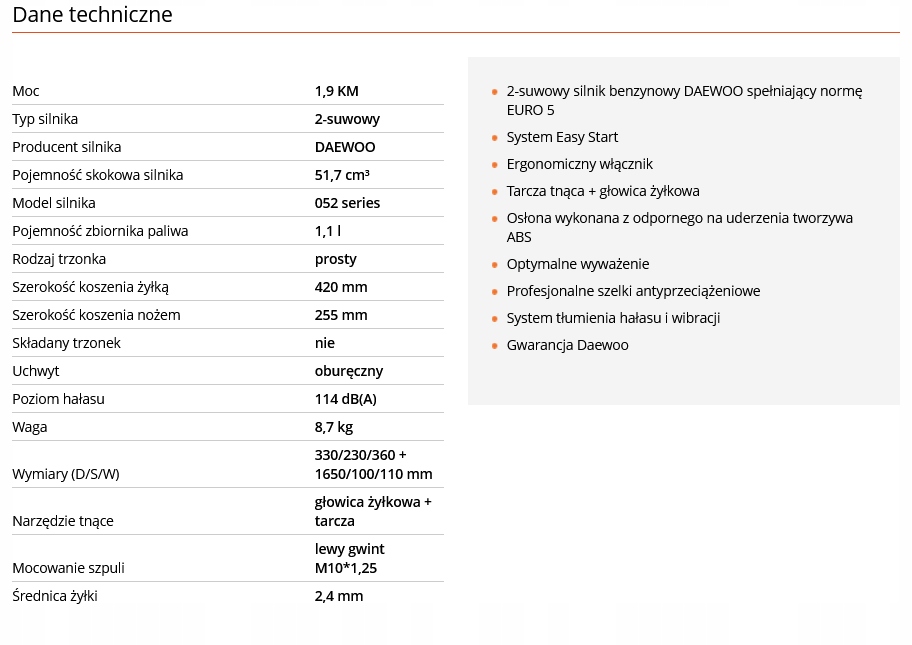Click the orange bullet beside Gwarancja Daewoo
The width and height of the screenshot is (912, 645).
[x=494, y=346]
